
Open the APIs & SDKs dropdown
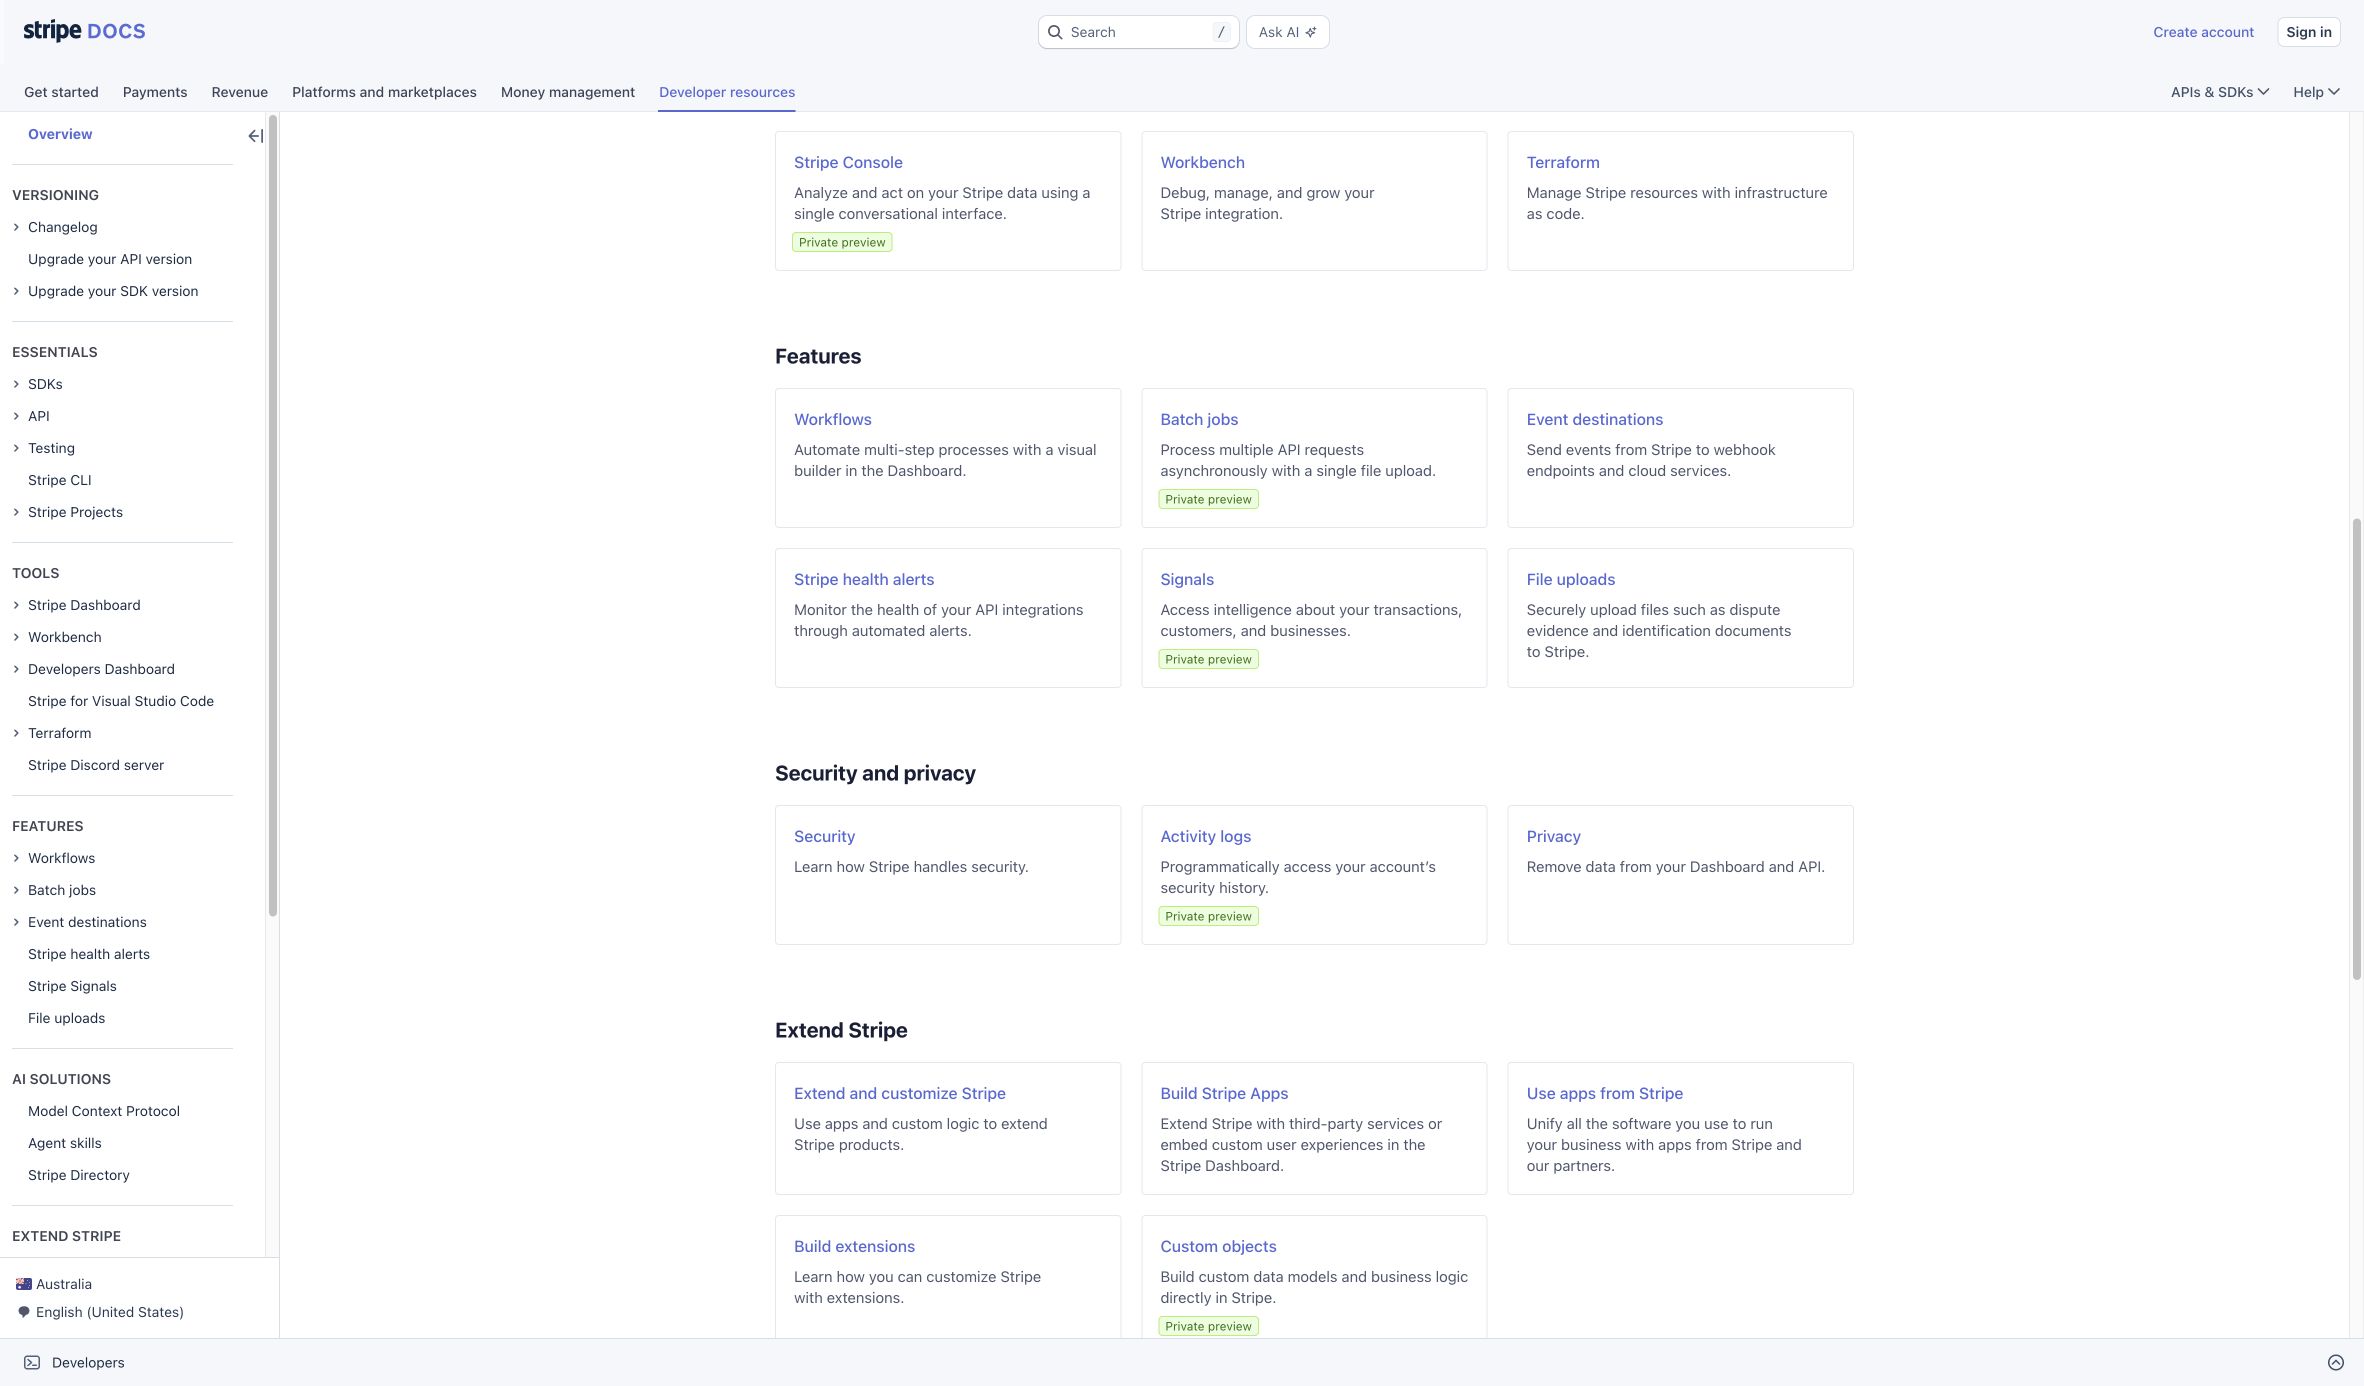pos(2219,92)
